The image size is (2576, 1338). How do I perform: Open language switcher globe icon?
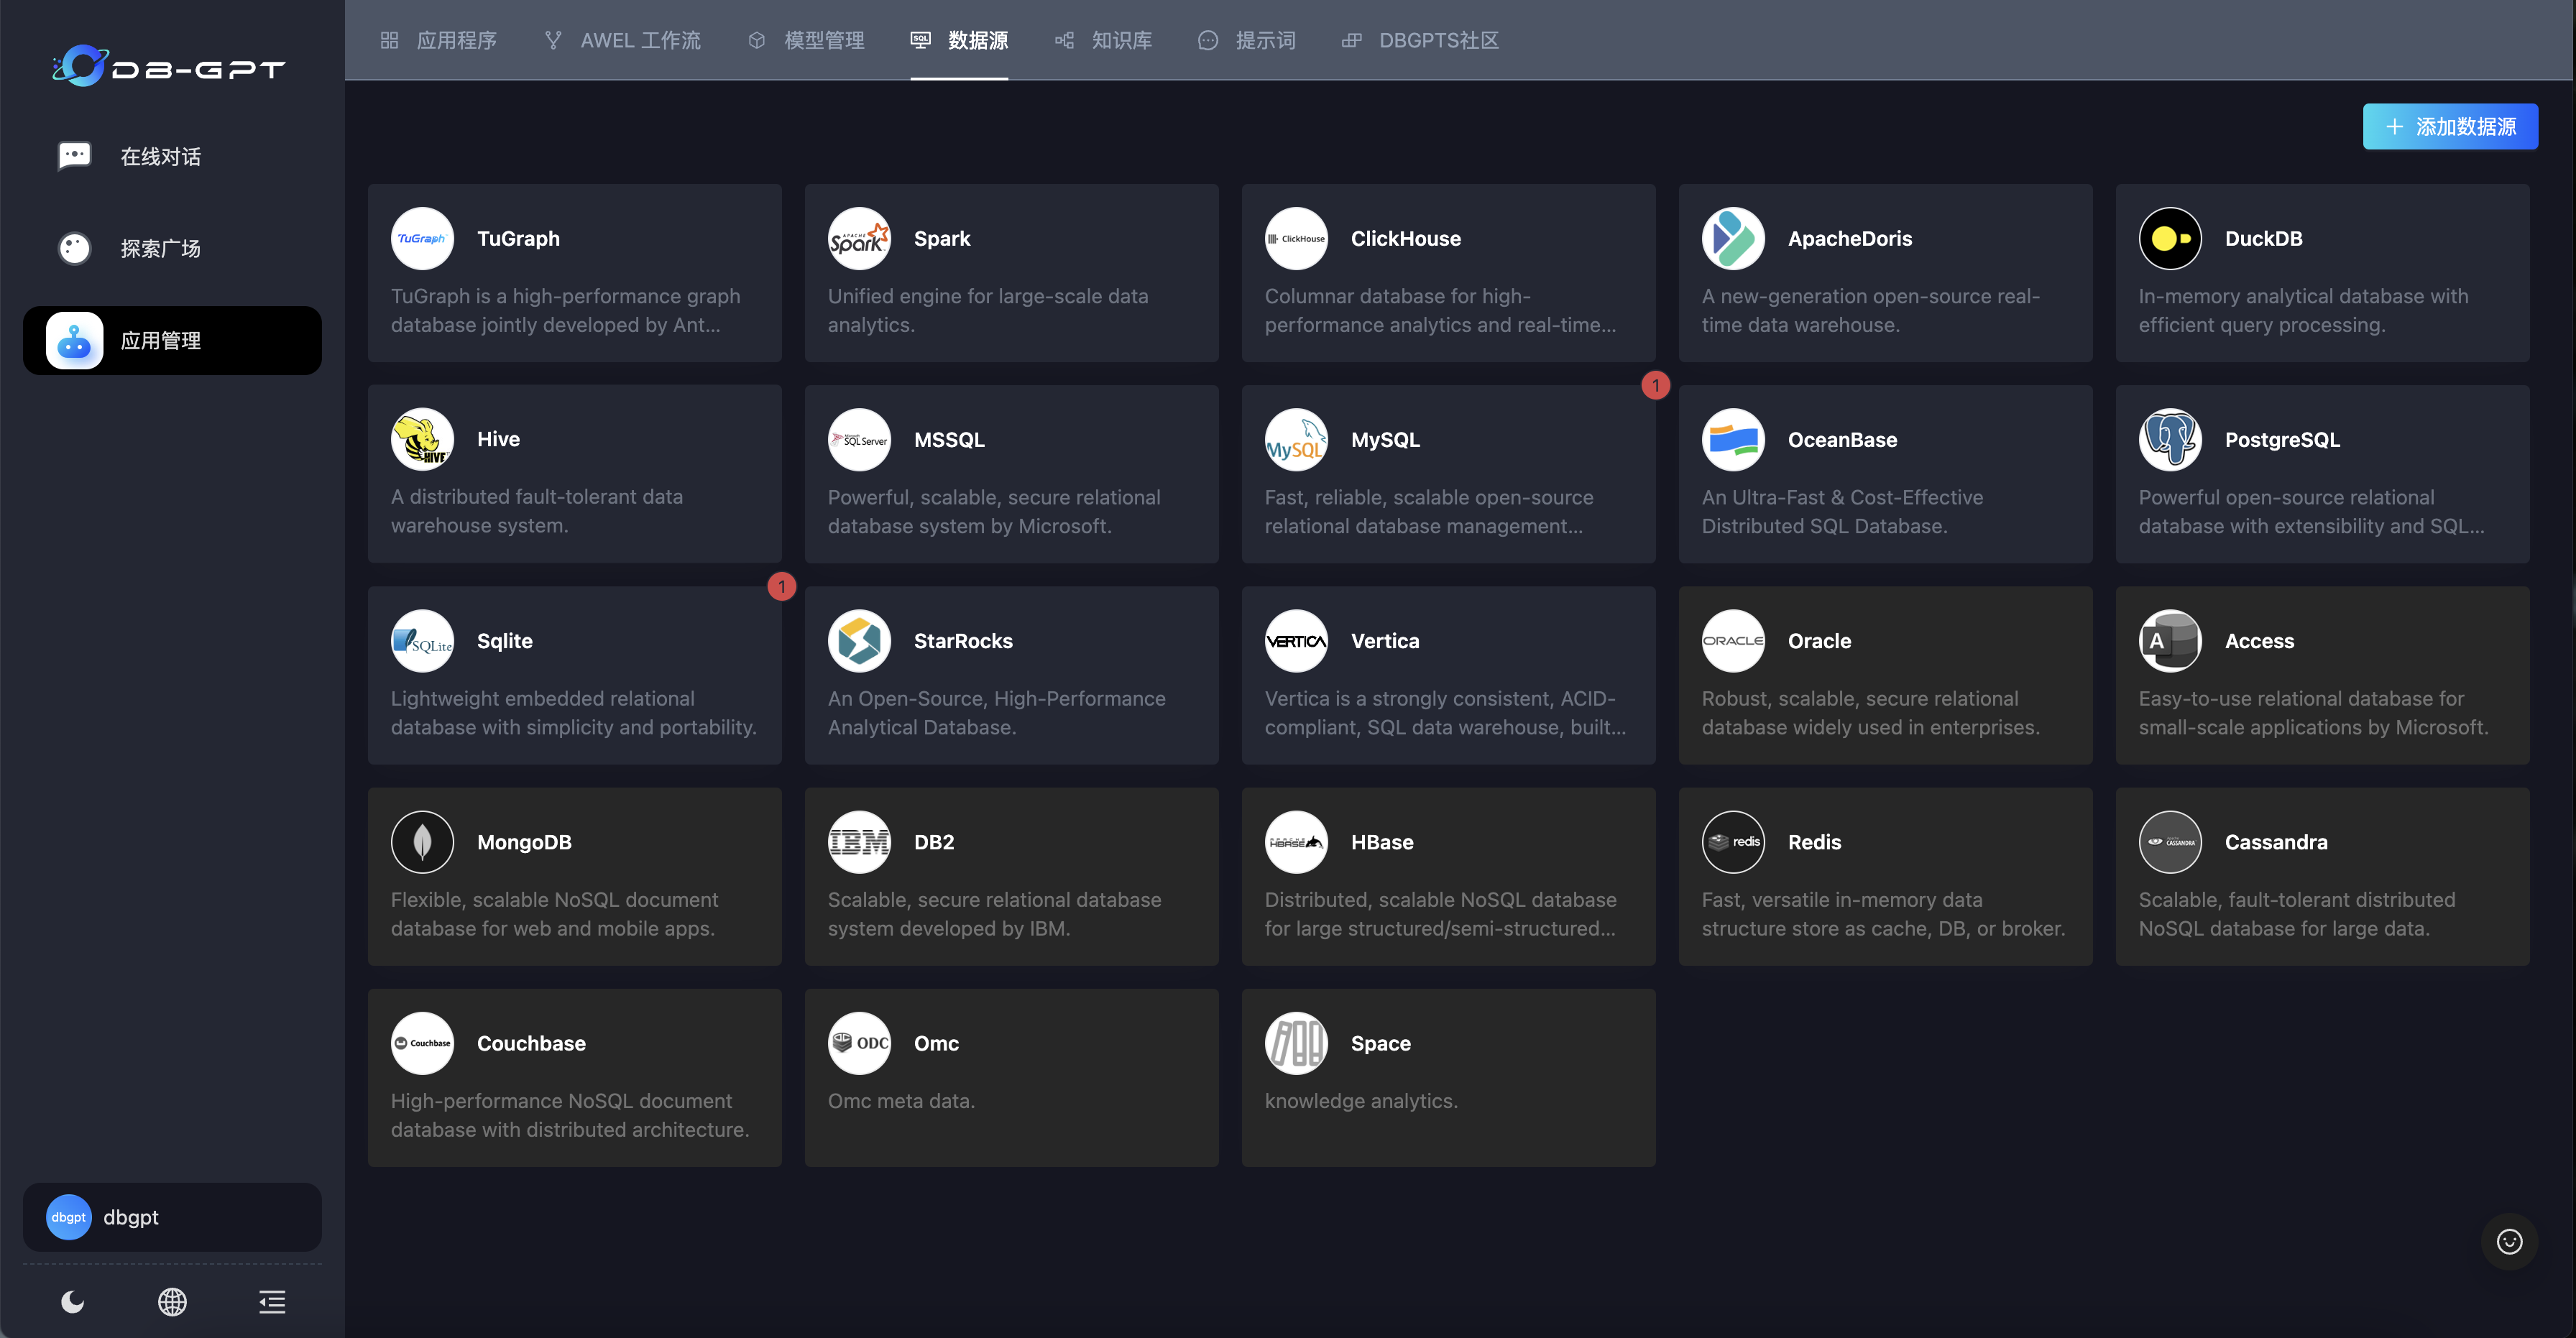click(172, 1301)
